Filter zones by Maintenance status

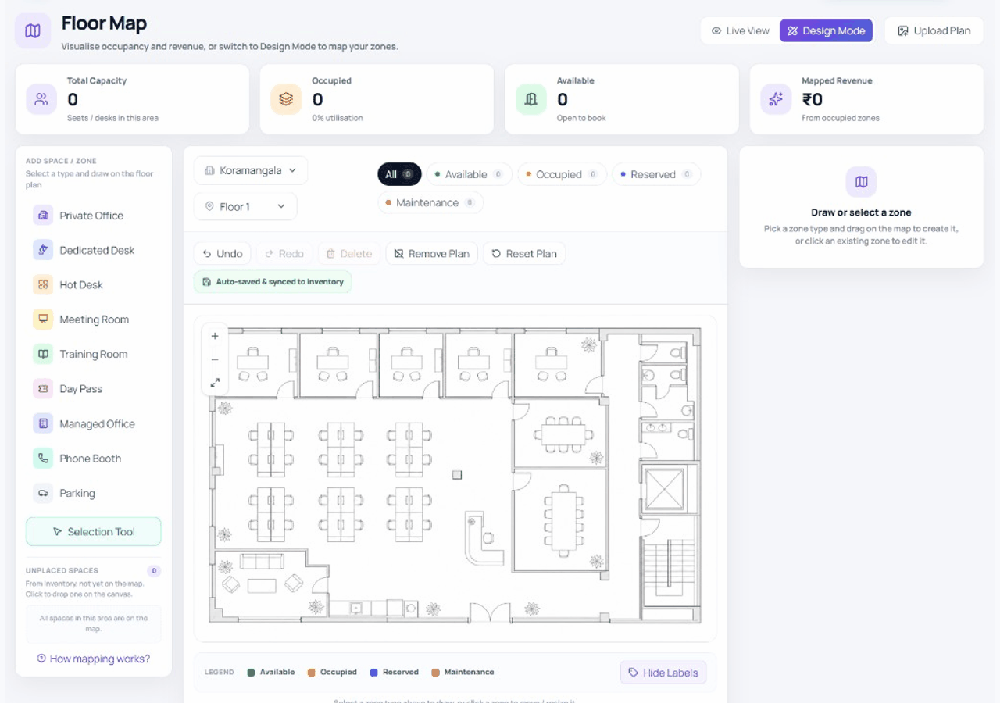click(430, 202)
